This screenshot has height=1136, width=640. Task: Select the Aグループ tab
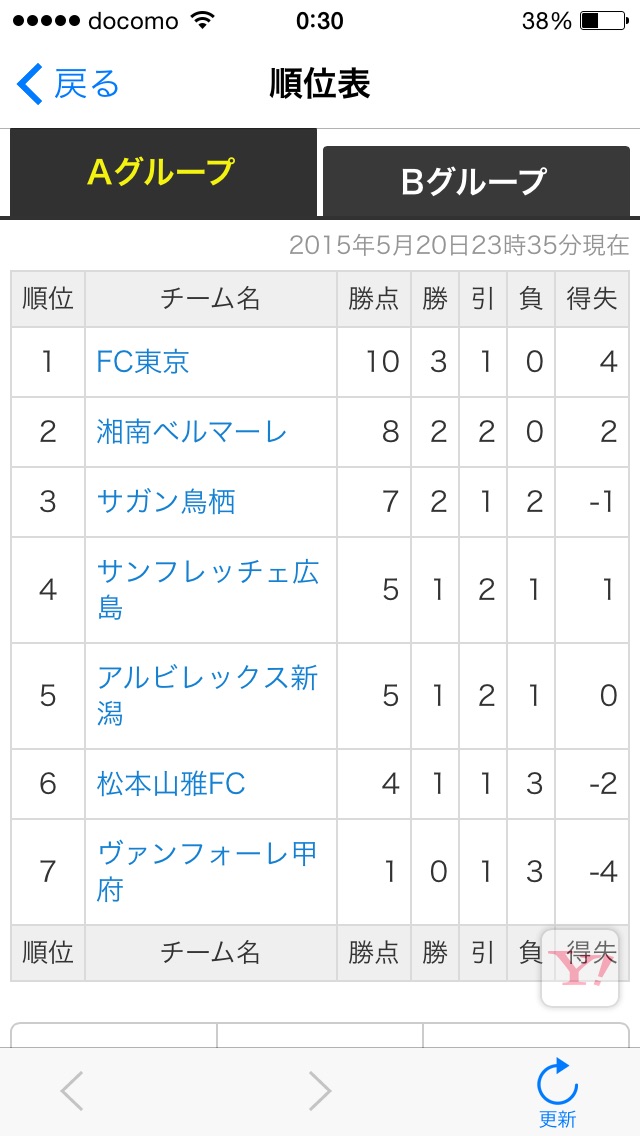coord(161,172)
